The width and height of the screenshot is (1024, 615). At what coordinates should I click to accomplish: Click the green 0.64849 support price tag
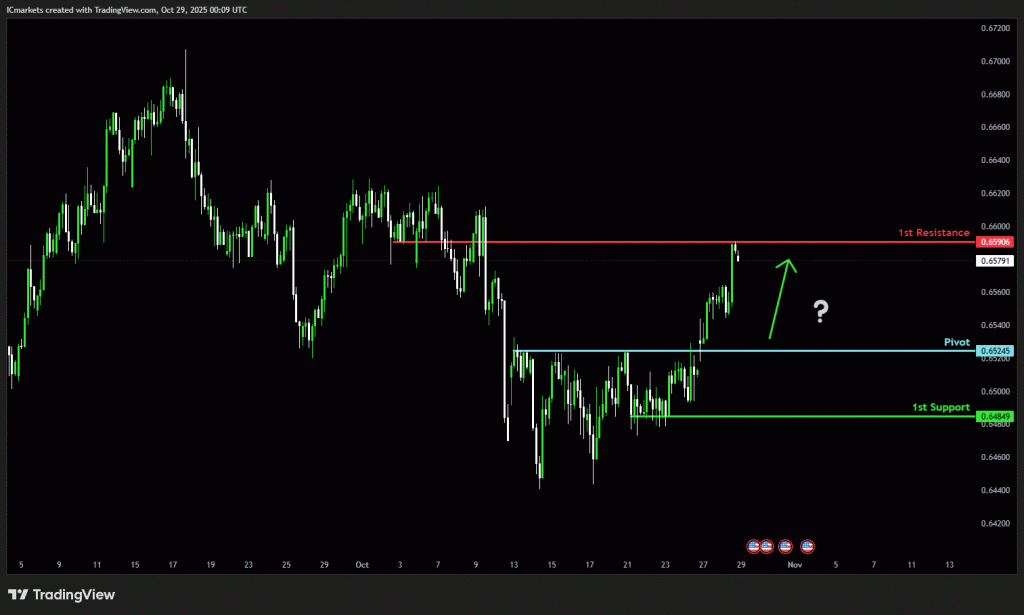[x=995, y=416]
